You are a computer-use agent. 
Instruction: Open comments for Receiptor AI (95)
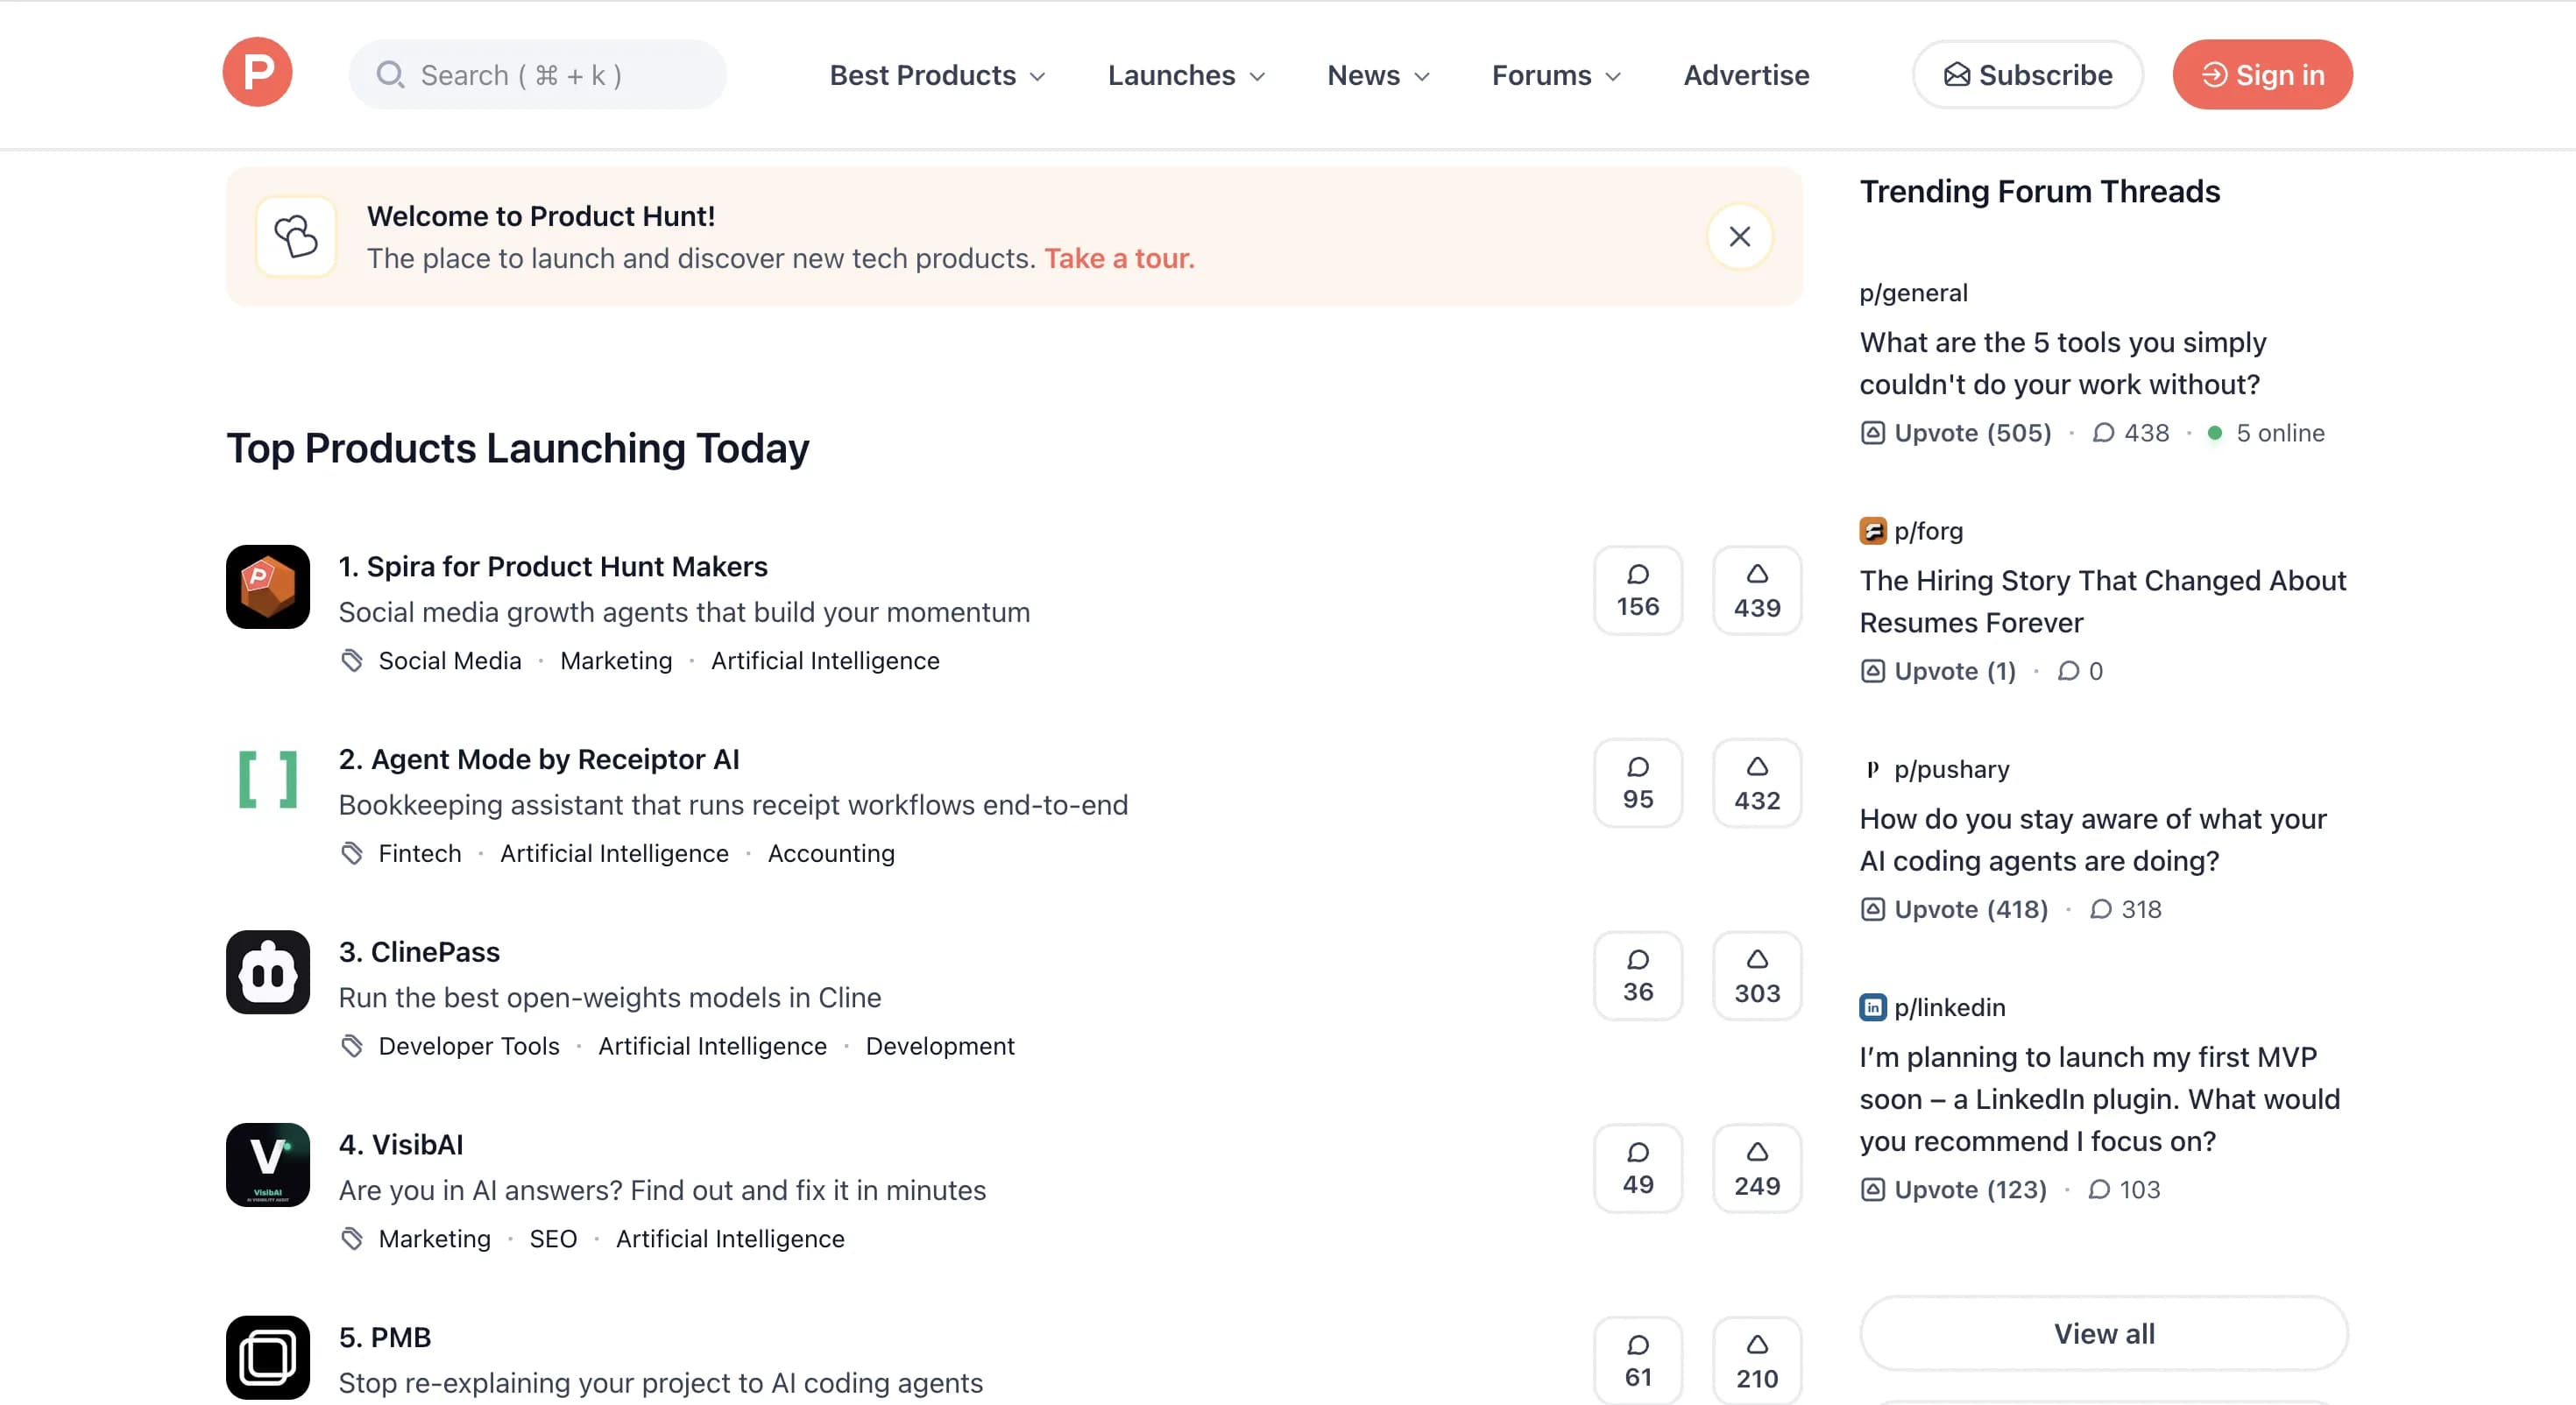tap(1637, 783)
